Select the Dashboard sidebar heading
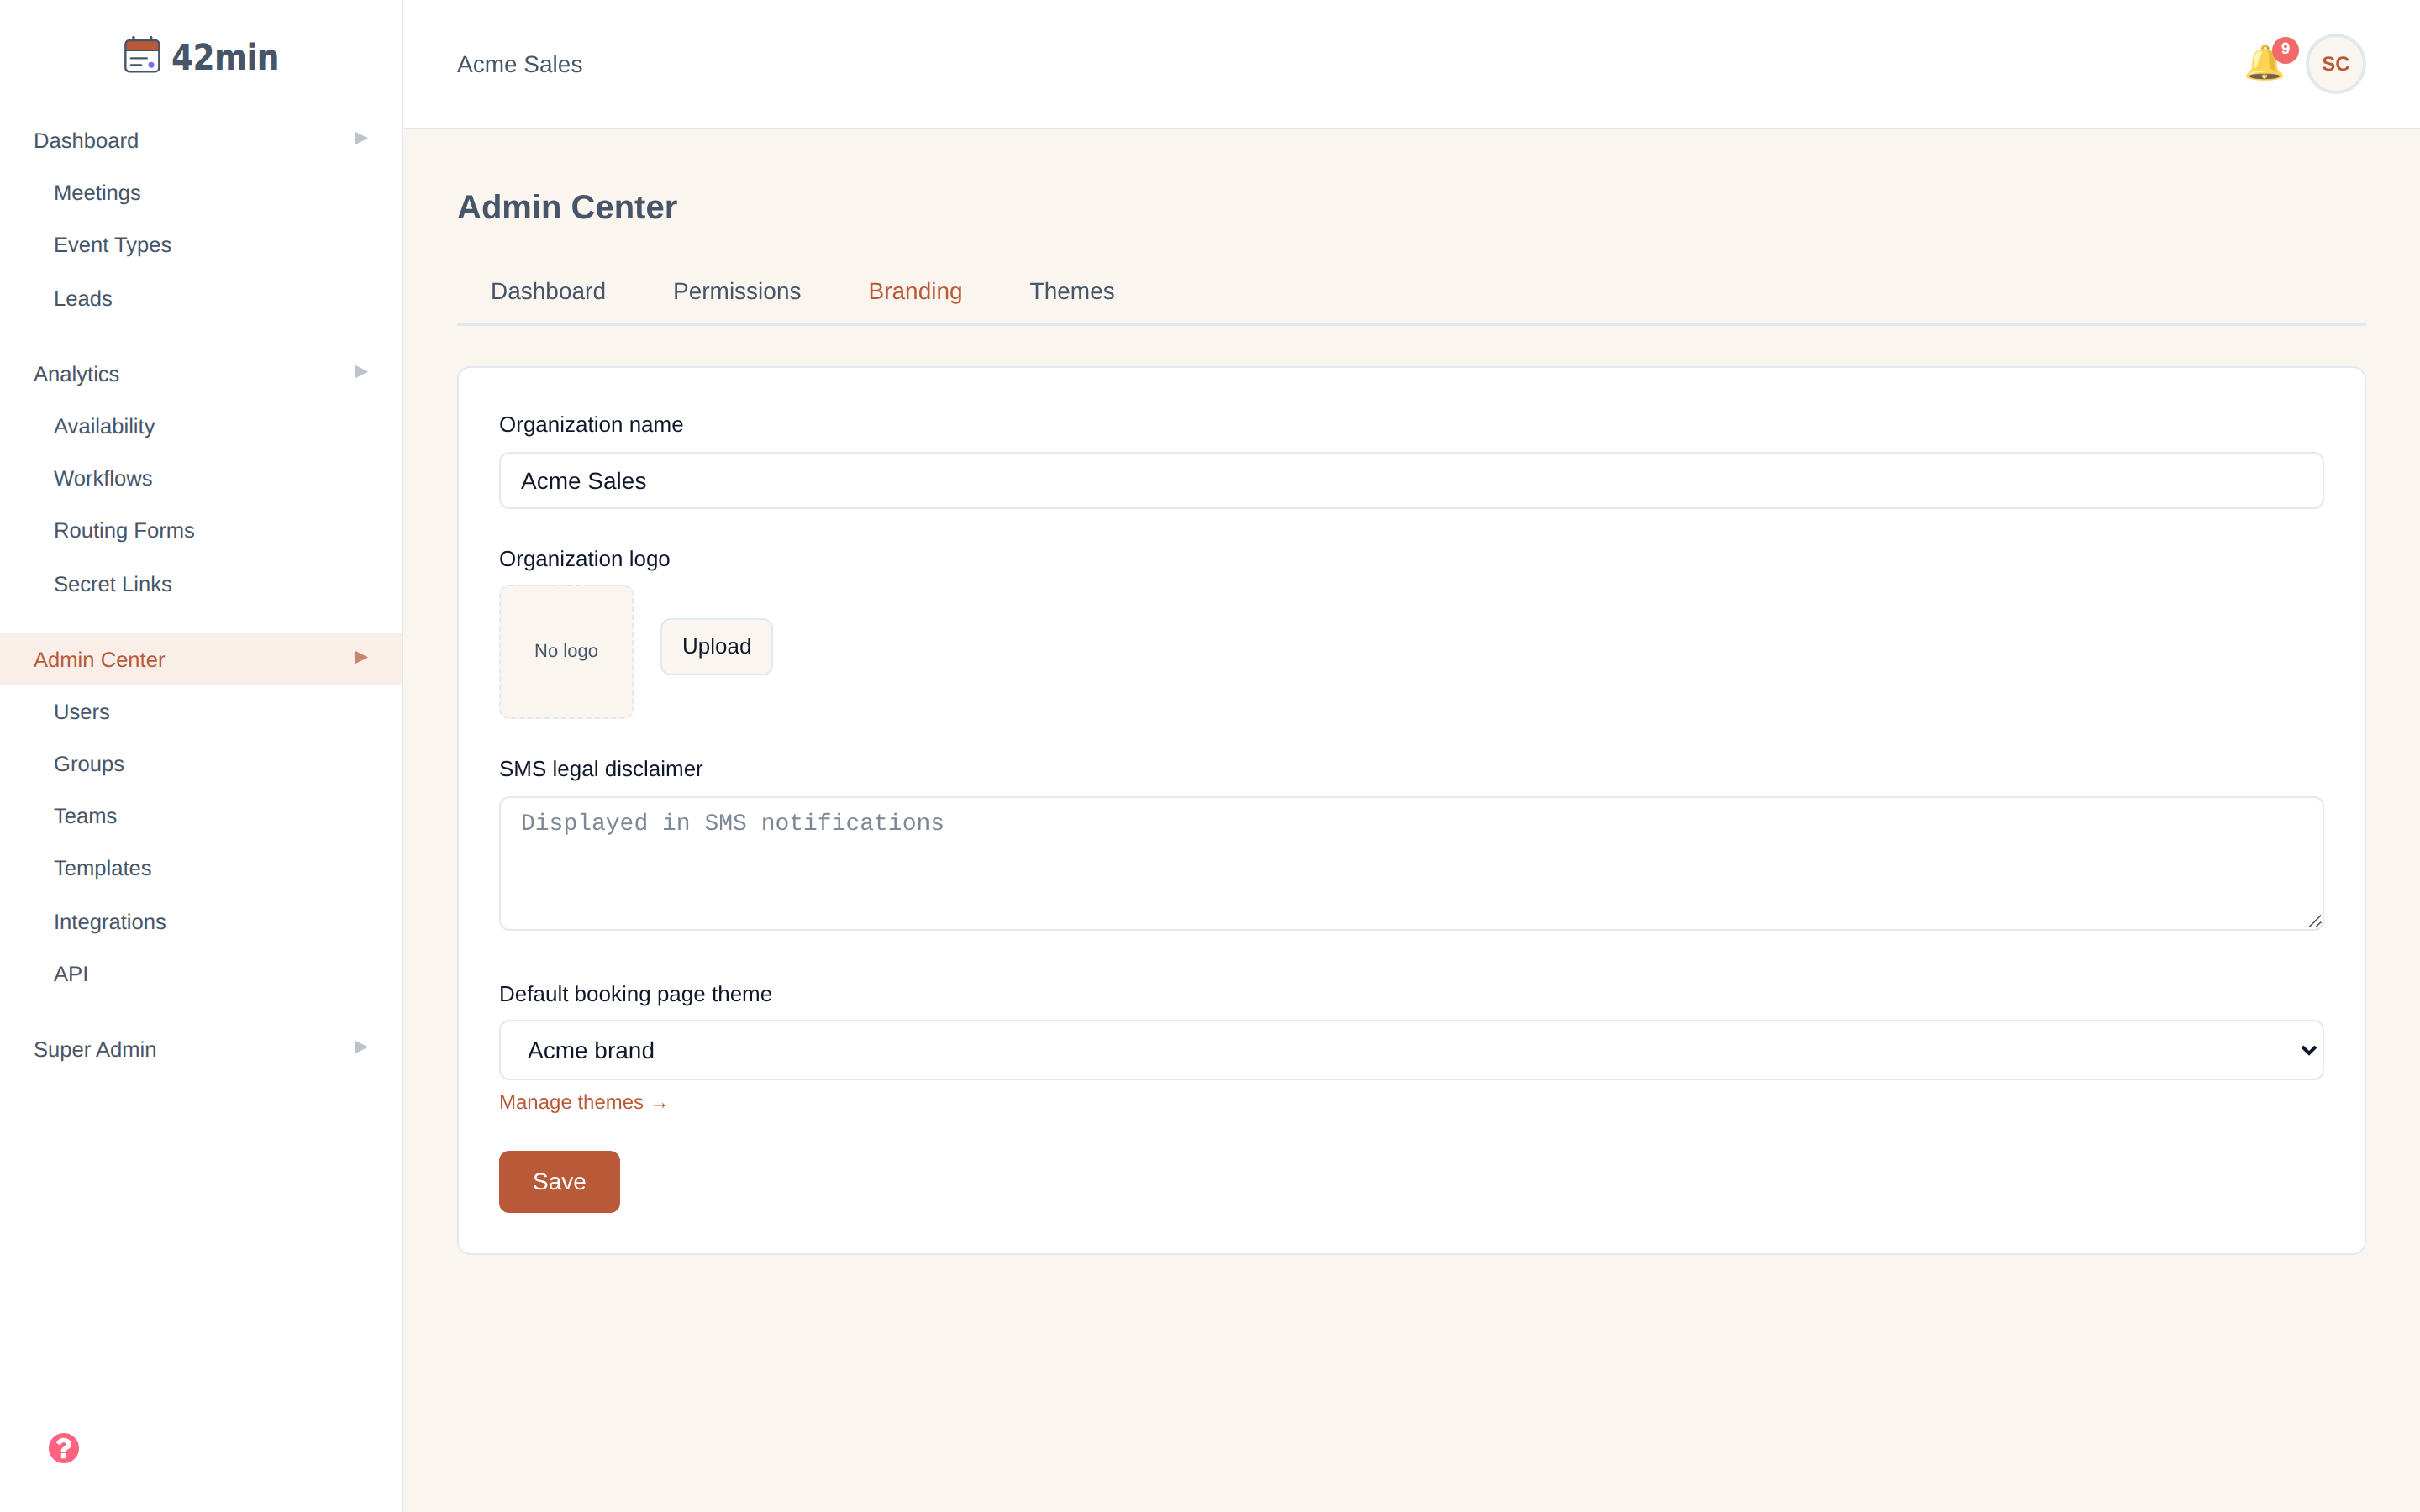 86,141
